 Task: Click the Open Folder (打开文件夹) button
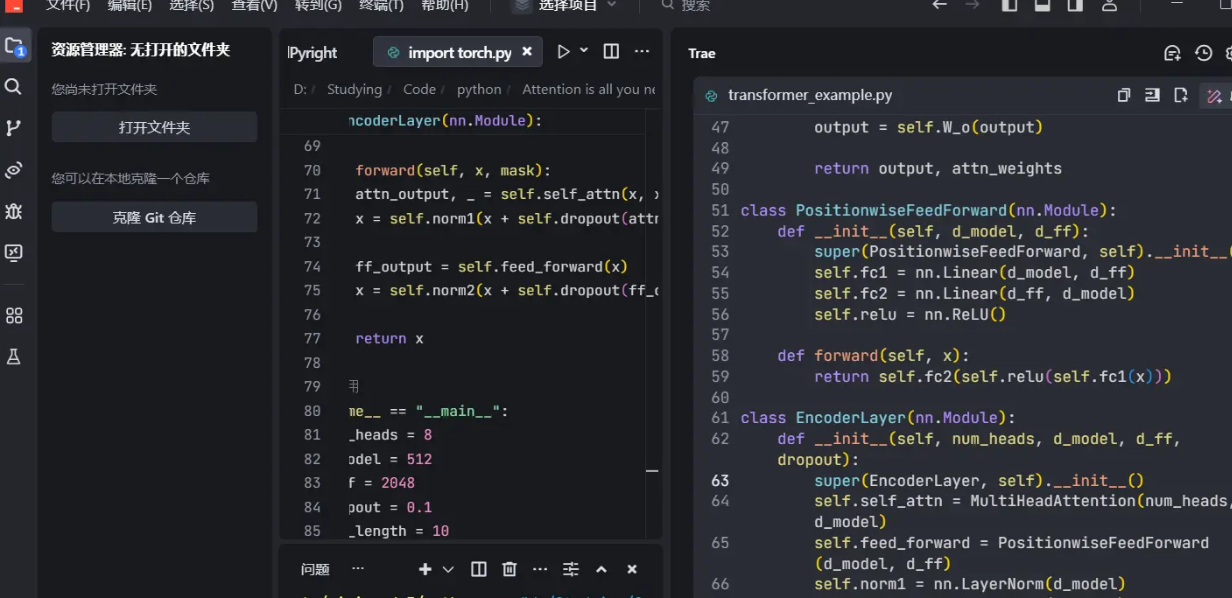(154, 127)
